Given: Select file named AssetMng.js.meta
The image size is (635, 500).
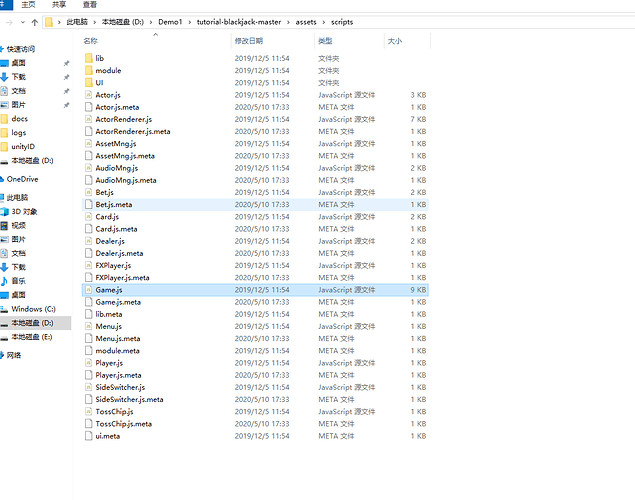Looking at the screenshot, I should coord(125,156).
